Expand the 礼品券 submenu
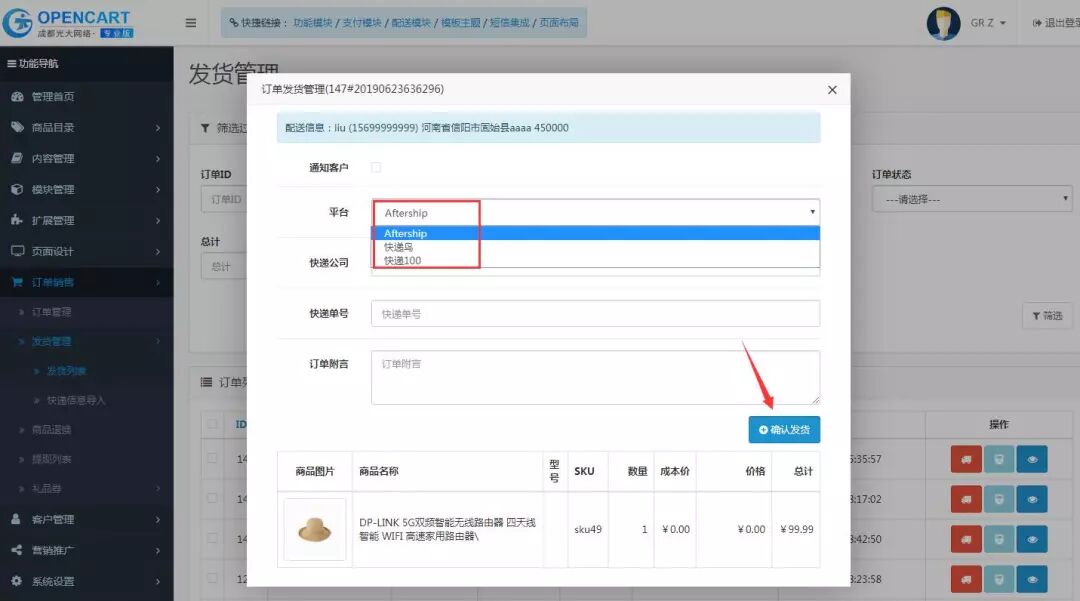 tap(87, 488)
